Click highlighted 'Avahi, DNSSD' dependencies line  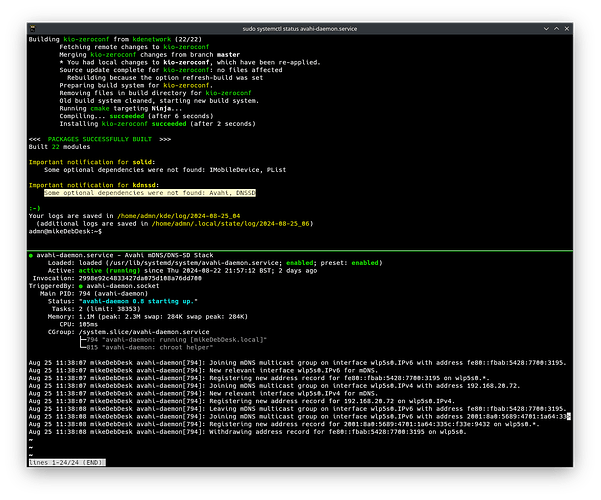click(x=149, y=193)
